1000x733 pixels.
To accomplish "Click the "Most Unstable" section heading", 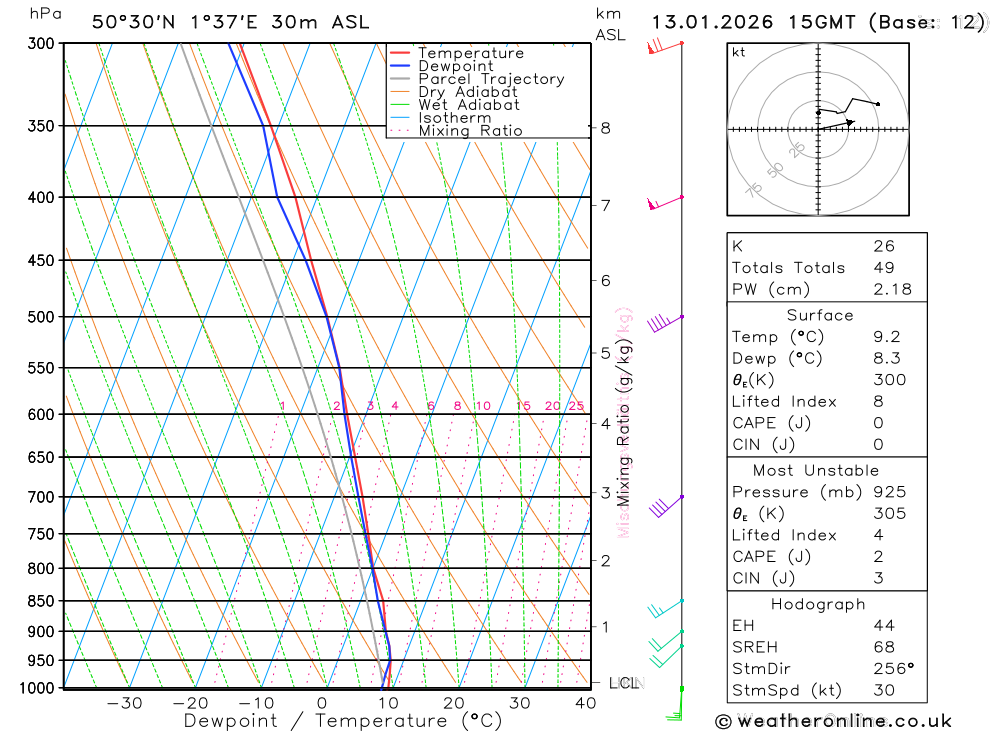I will (816, 471).
